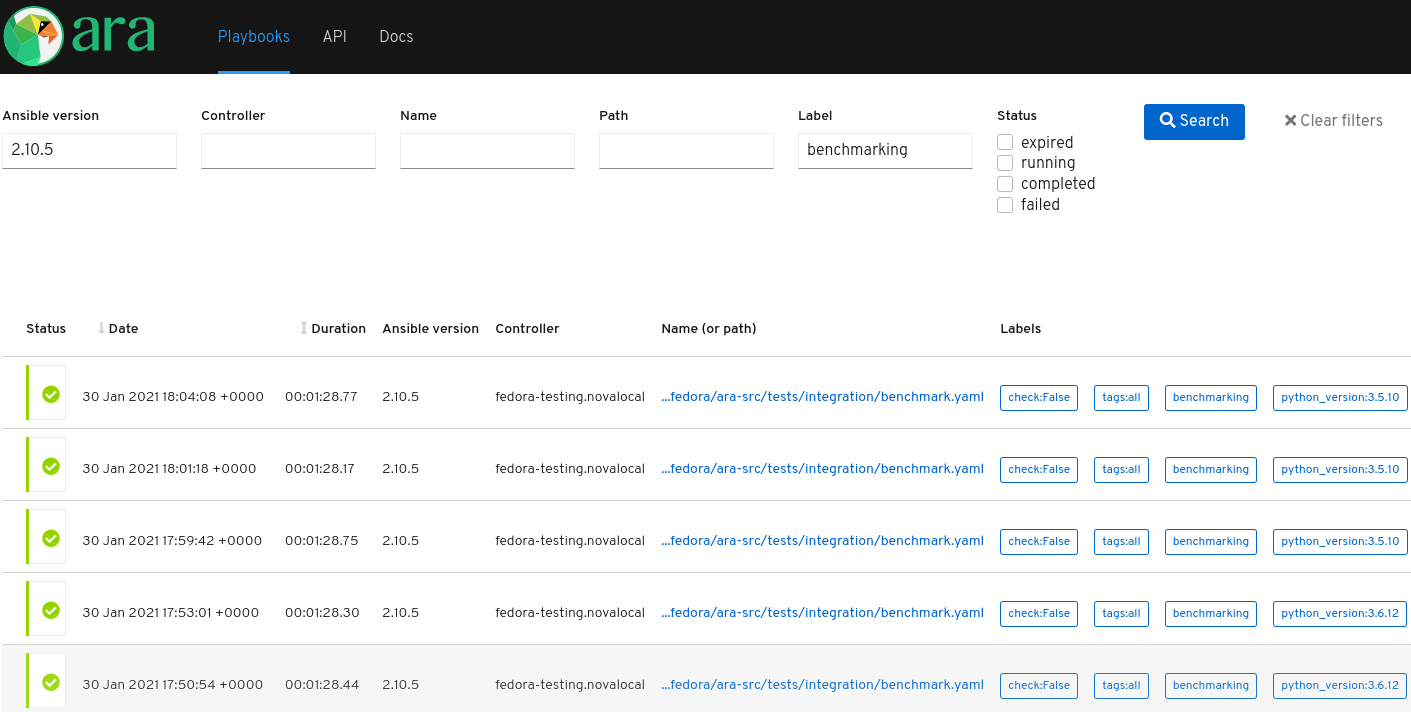Check the completed status option

(1004, 183)
